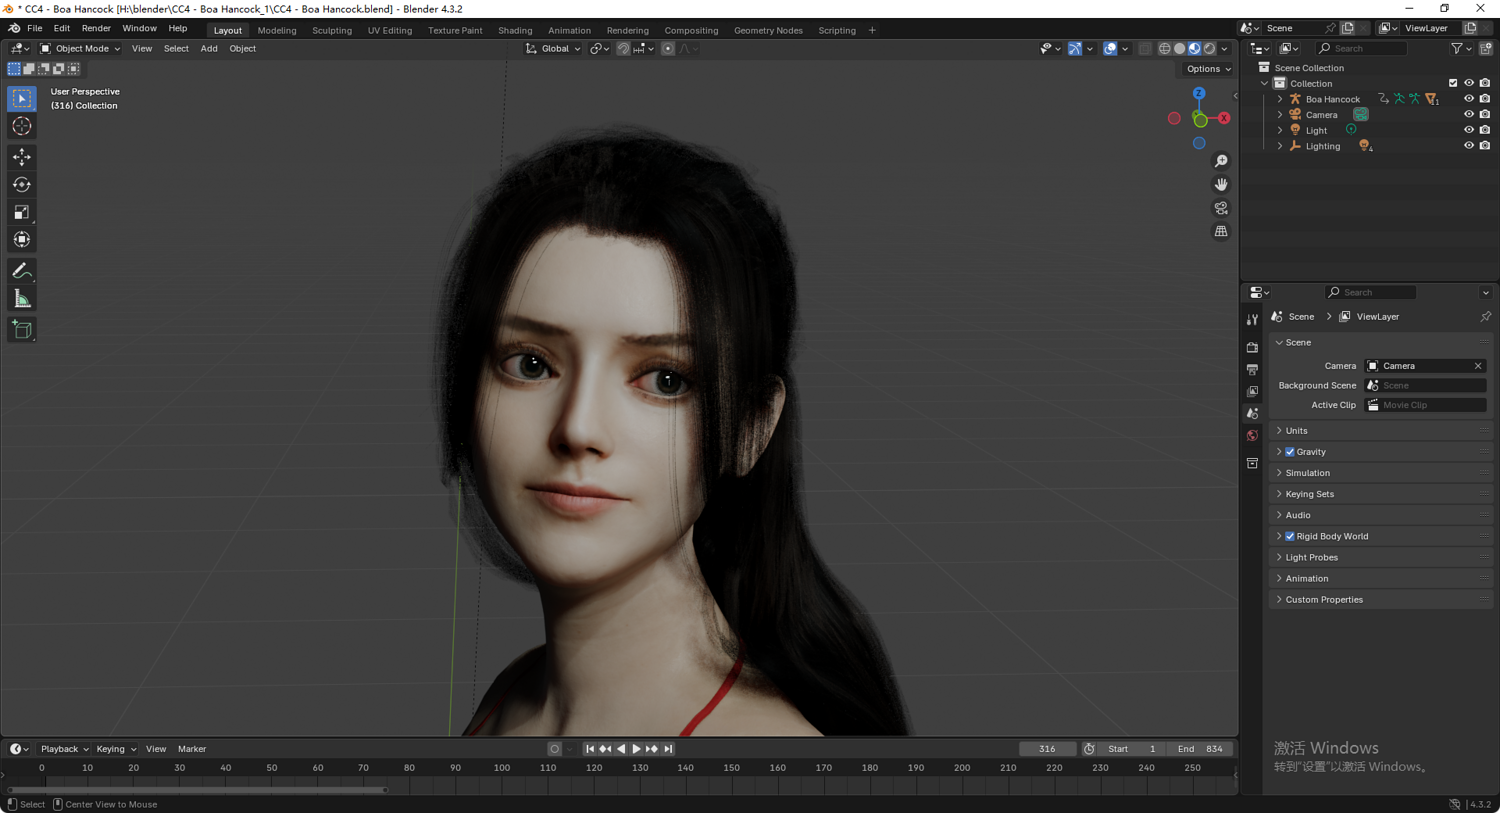Uncheck the Gravity checkbox

pyautogui.click(x=1290, y=452)
